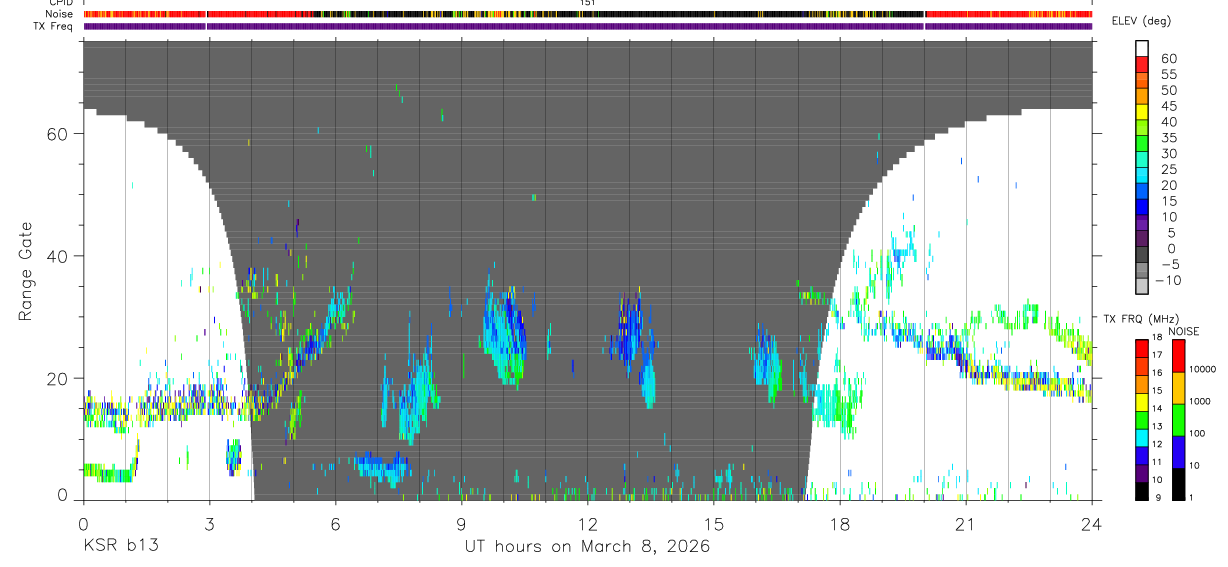The height and width of the screenshot is (567, 1228).
Task: Click the orange 1000–10000 NOISE swatch
Action: (x=1178, y=388)
